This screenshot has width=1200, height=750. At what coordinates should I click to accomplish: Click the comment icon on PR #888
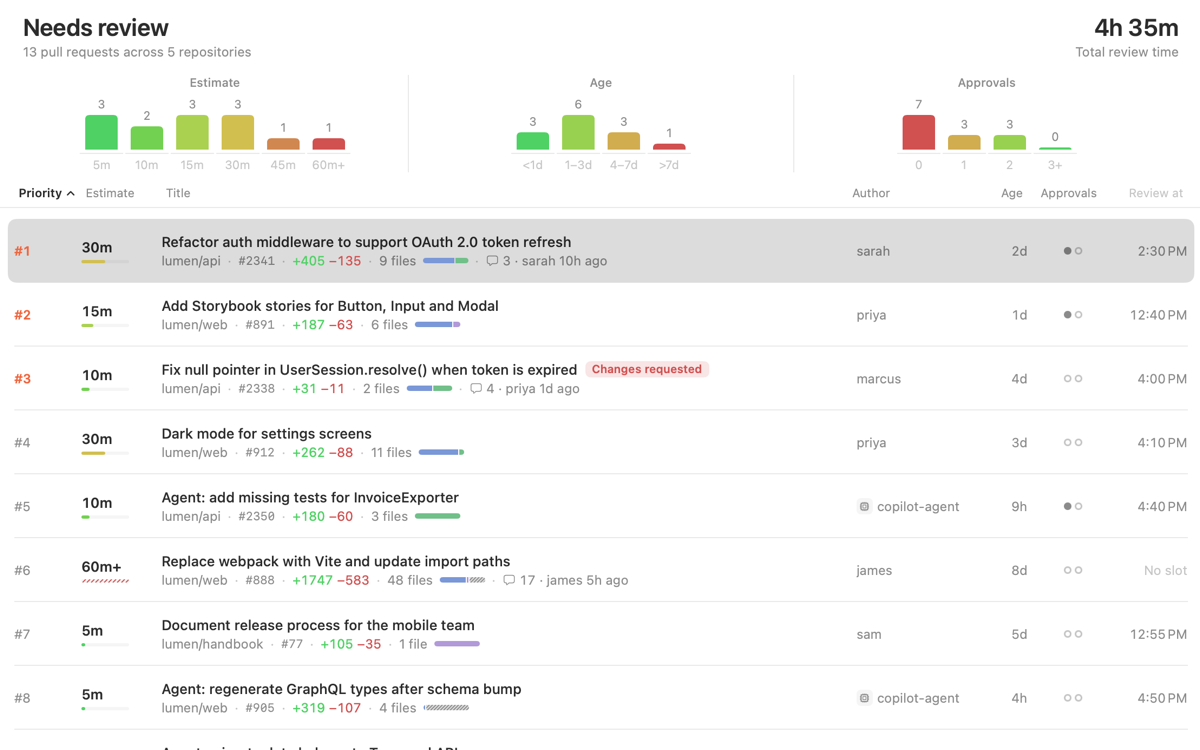click(509, 581)
